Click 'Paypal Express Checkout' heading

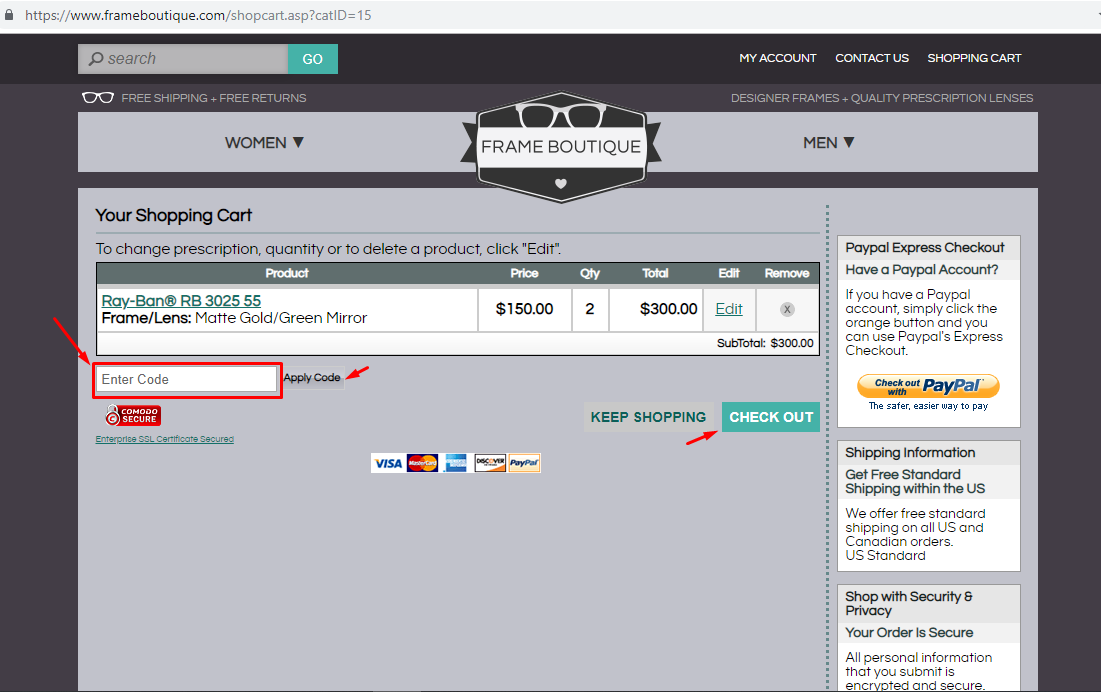coord(925,248)
